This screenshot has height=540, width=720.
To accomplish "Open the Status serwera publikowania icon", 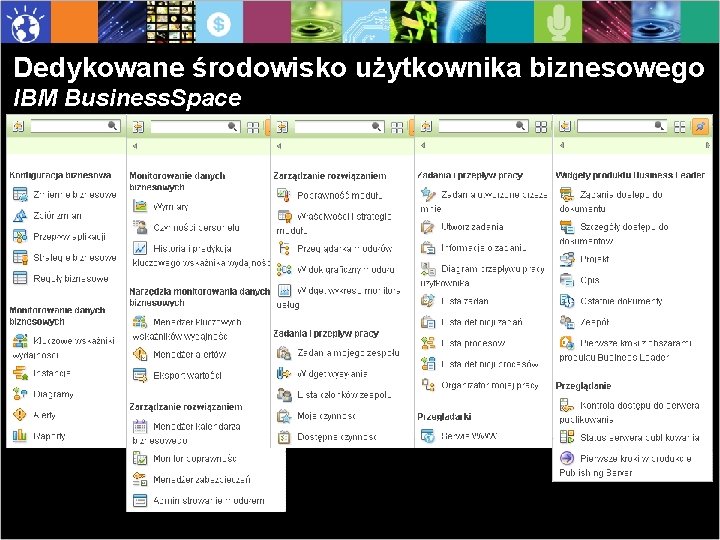I will coord(567,437).
